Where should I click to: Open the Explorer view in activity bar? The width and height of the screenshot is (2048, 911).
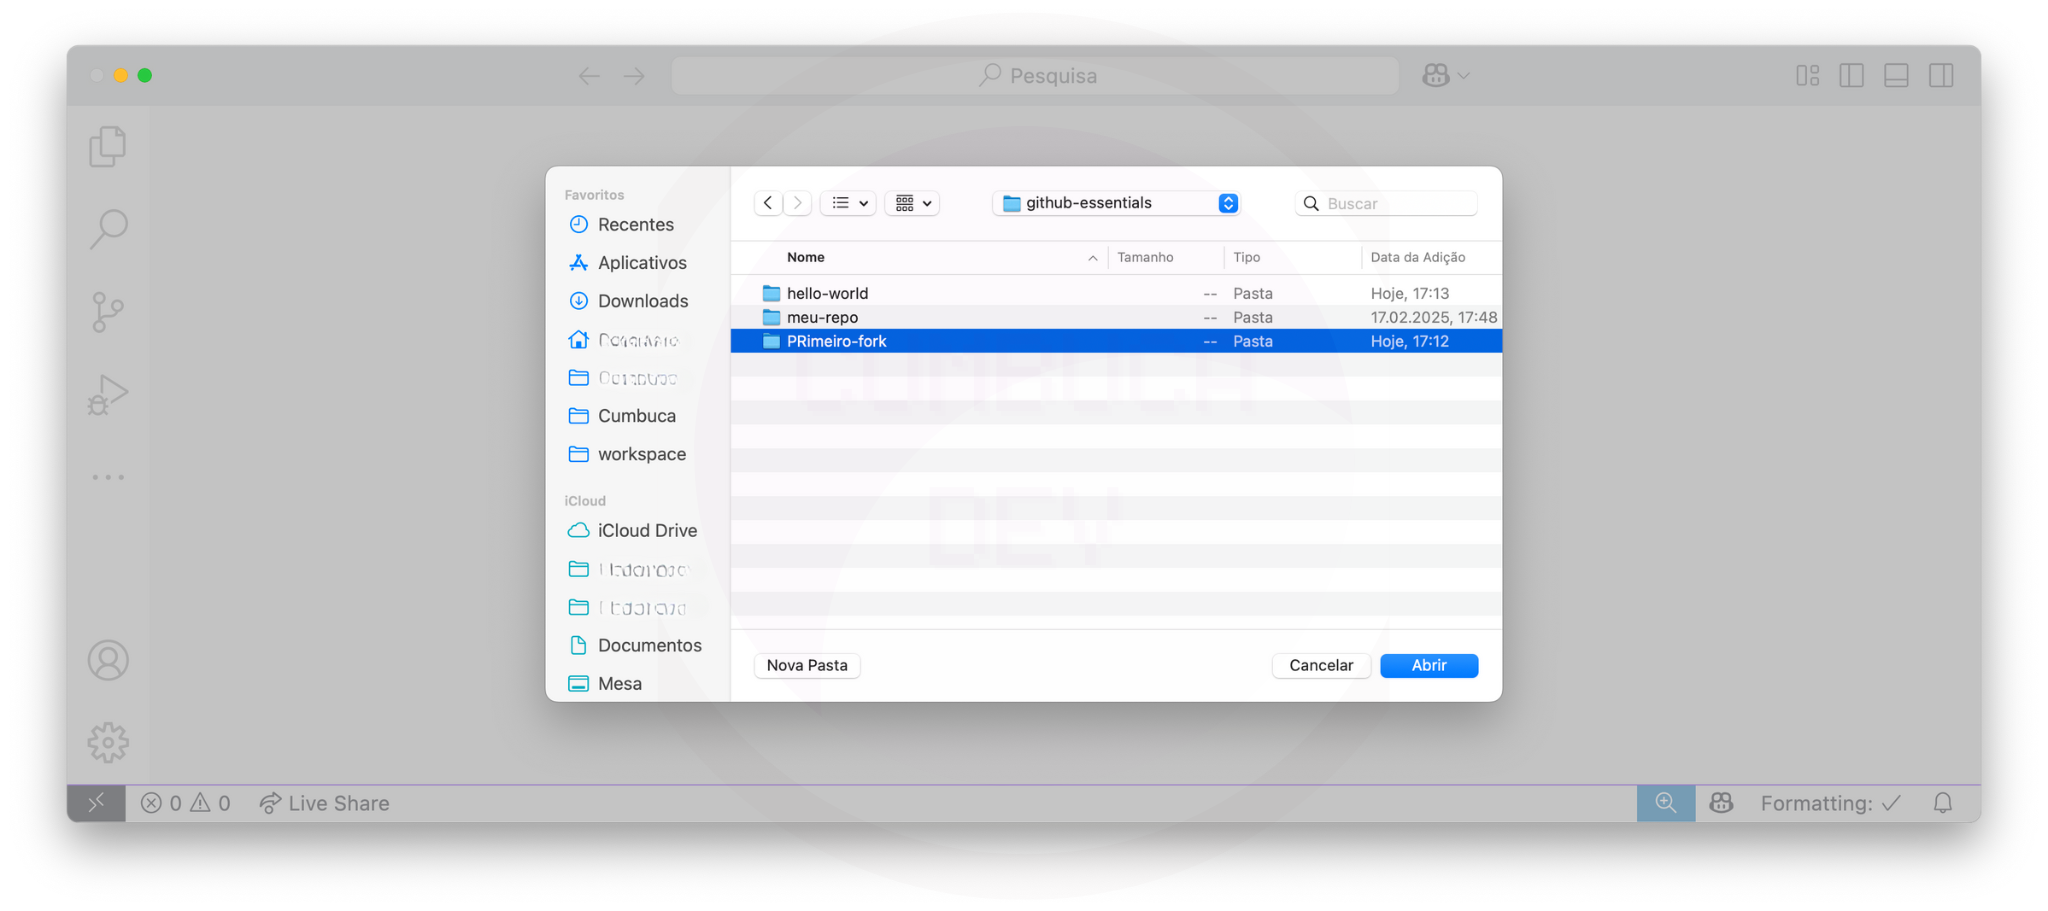[x=108, y=147]
